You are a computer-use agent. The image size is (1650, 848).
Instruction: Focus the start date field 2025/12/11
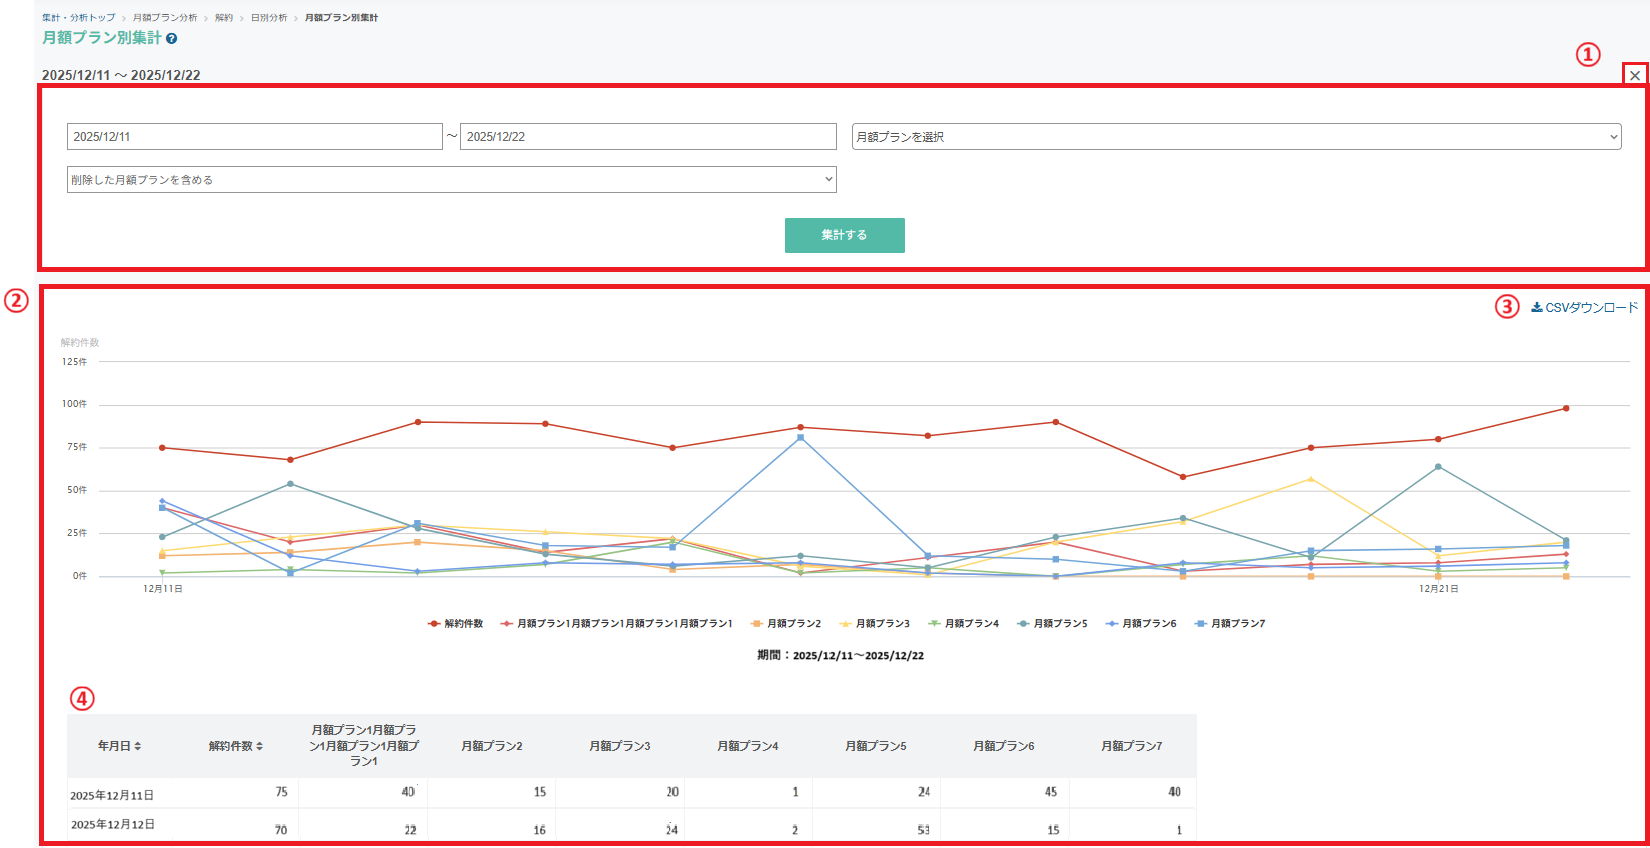click(x=255, y=137)
